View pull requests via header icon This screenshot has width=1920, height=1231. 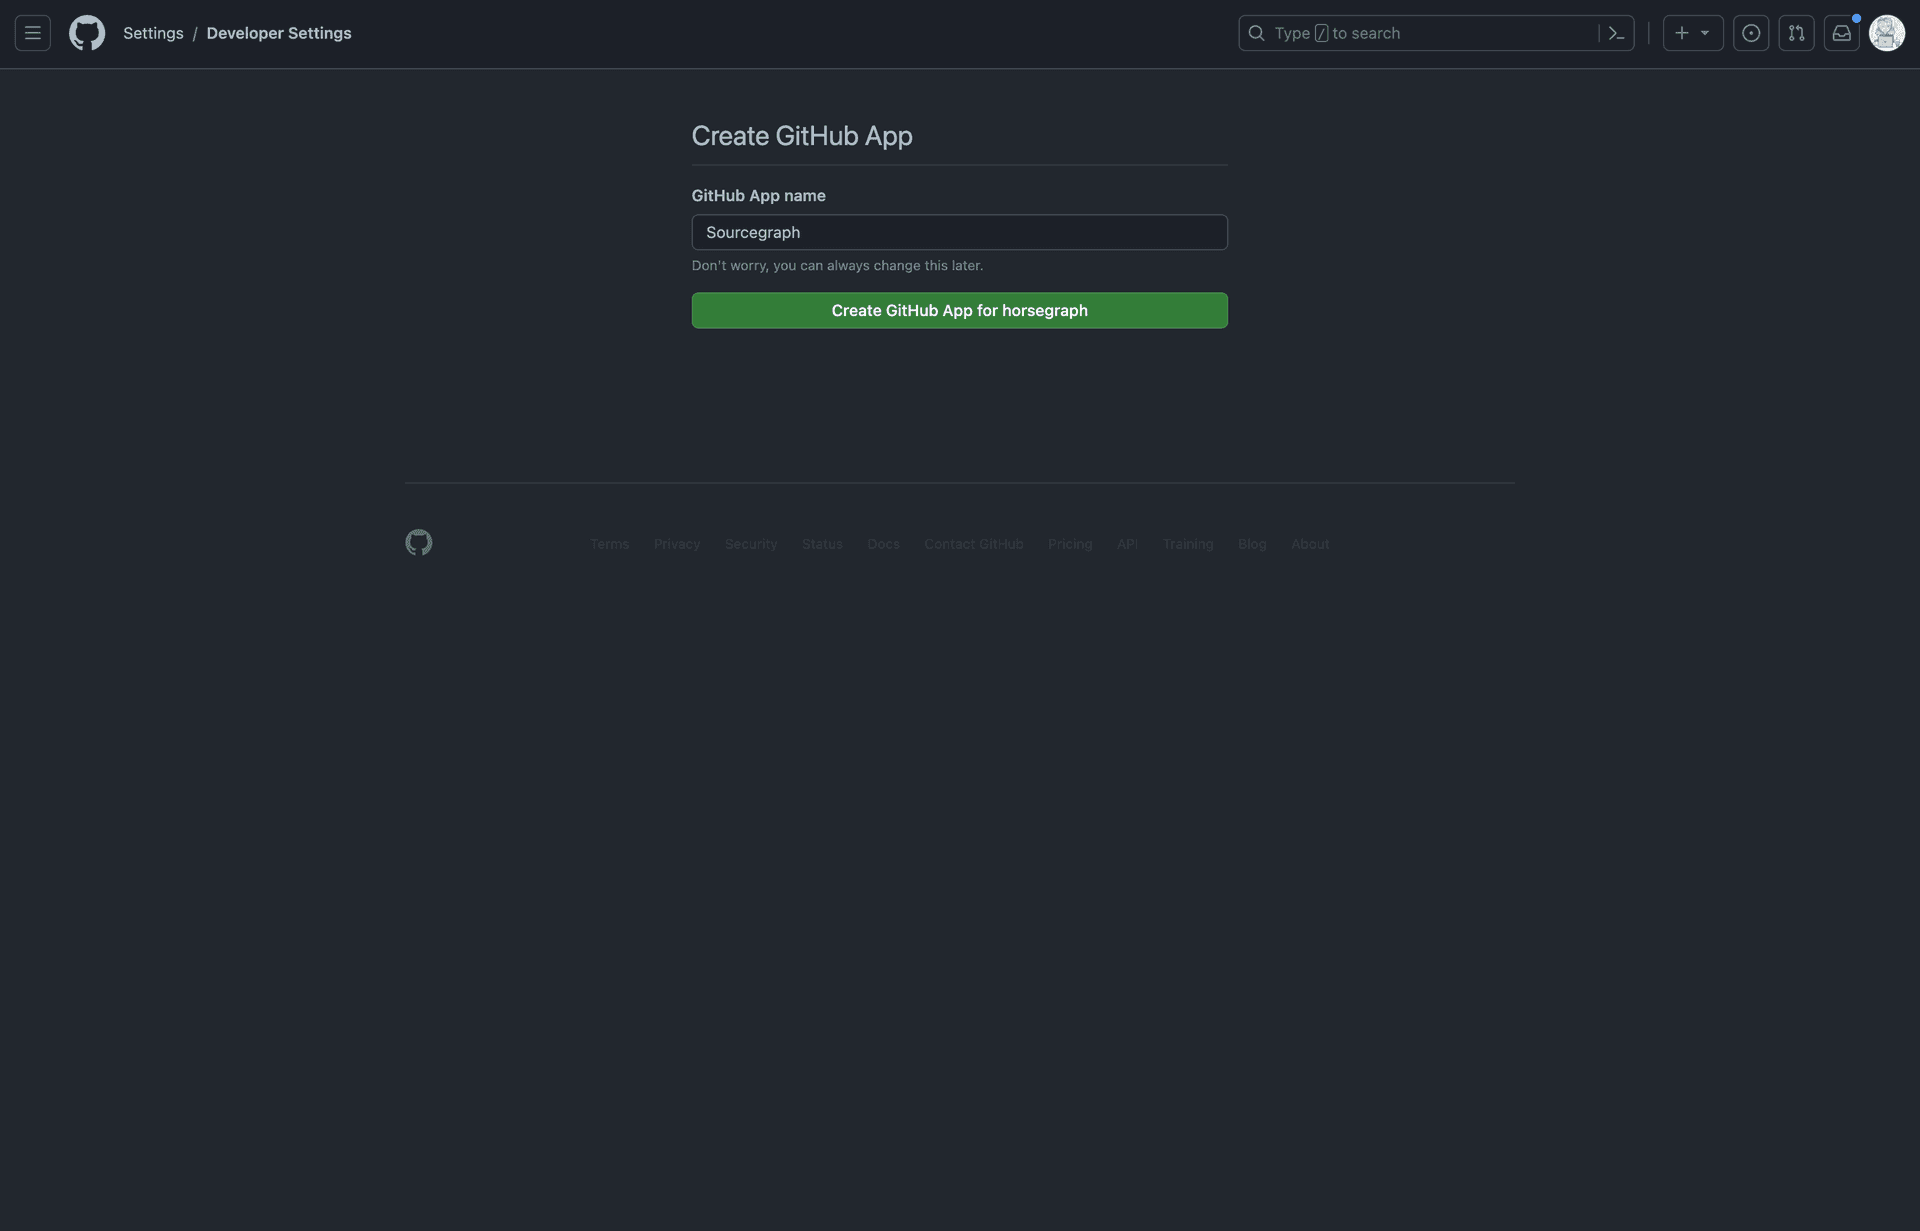pyautogui.click(x=1796, y=33)
